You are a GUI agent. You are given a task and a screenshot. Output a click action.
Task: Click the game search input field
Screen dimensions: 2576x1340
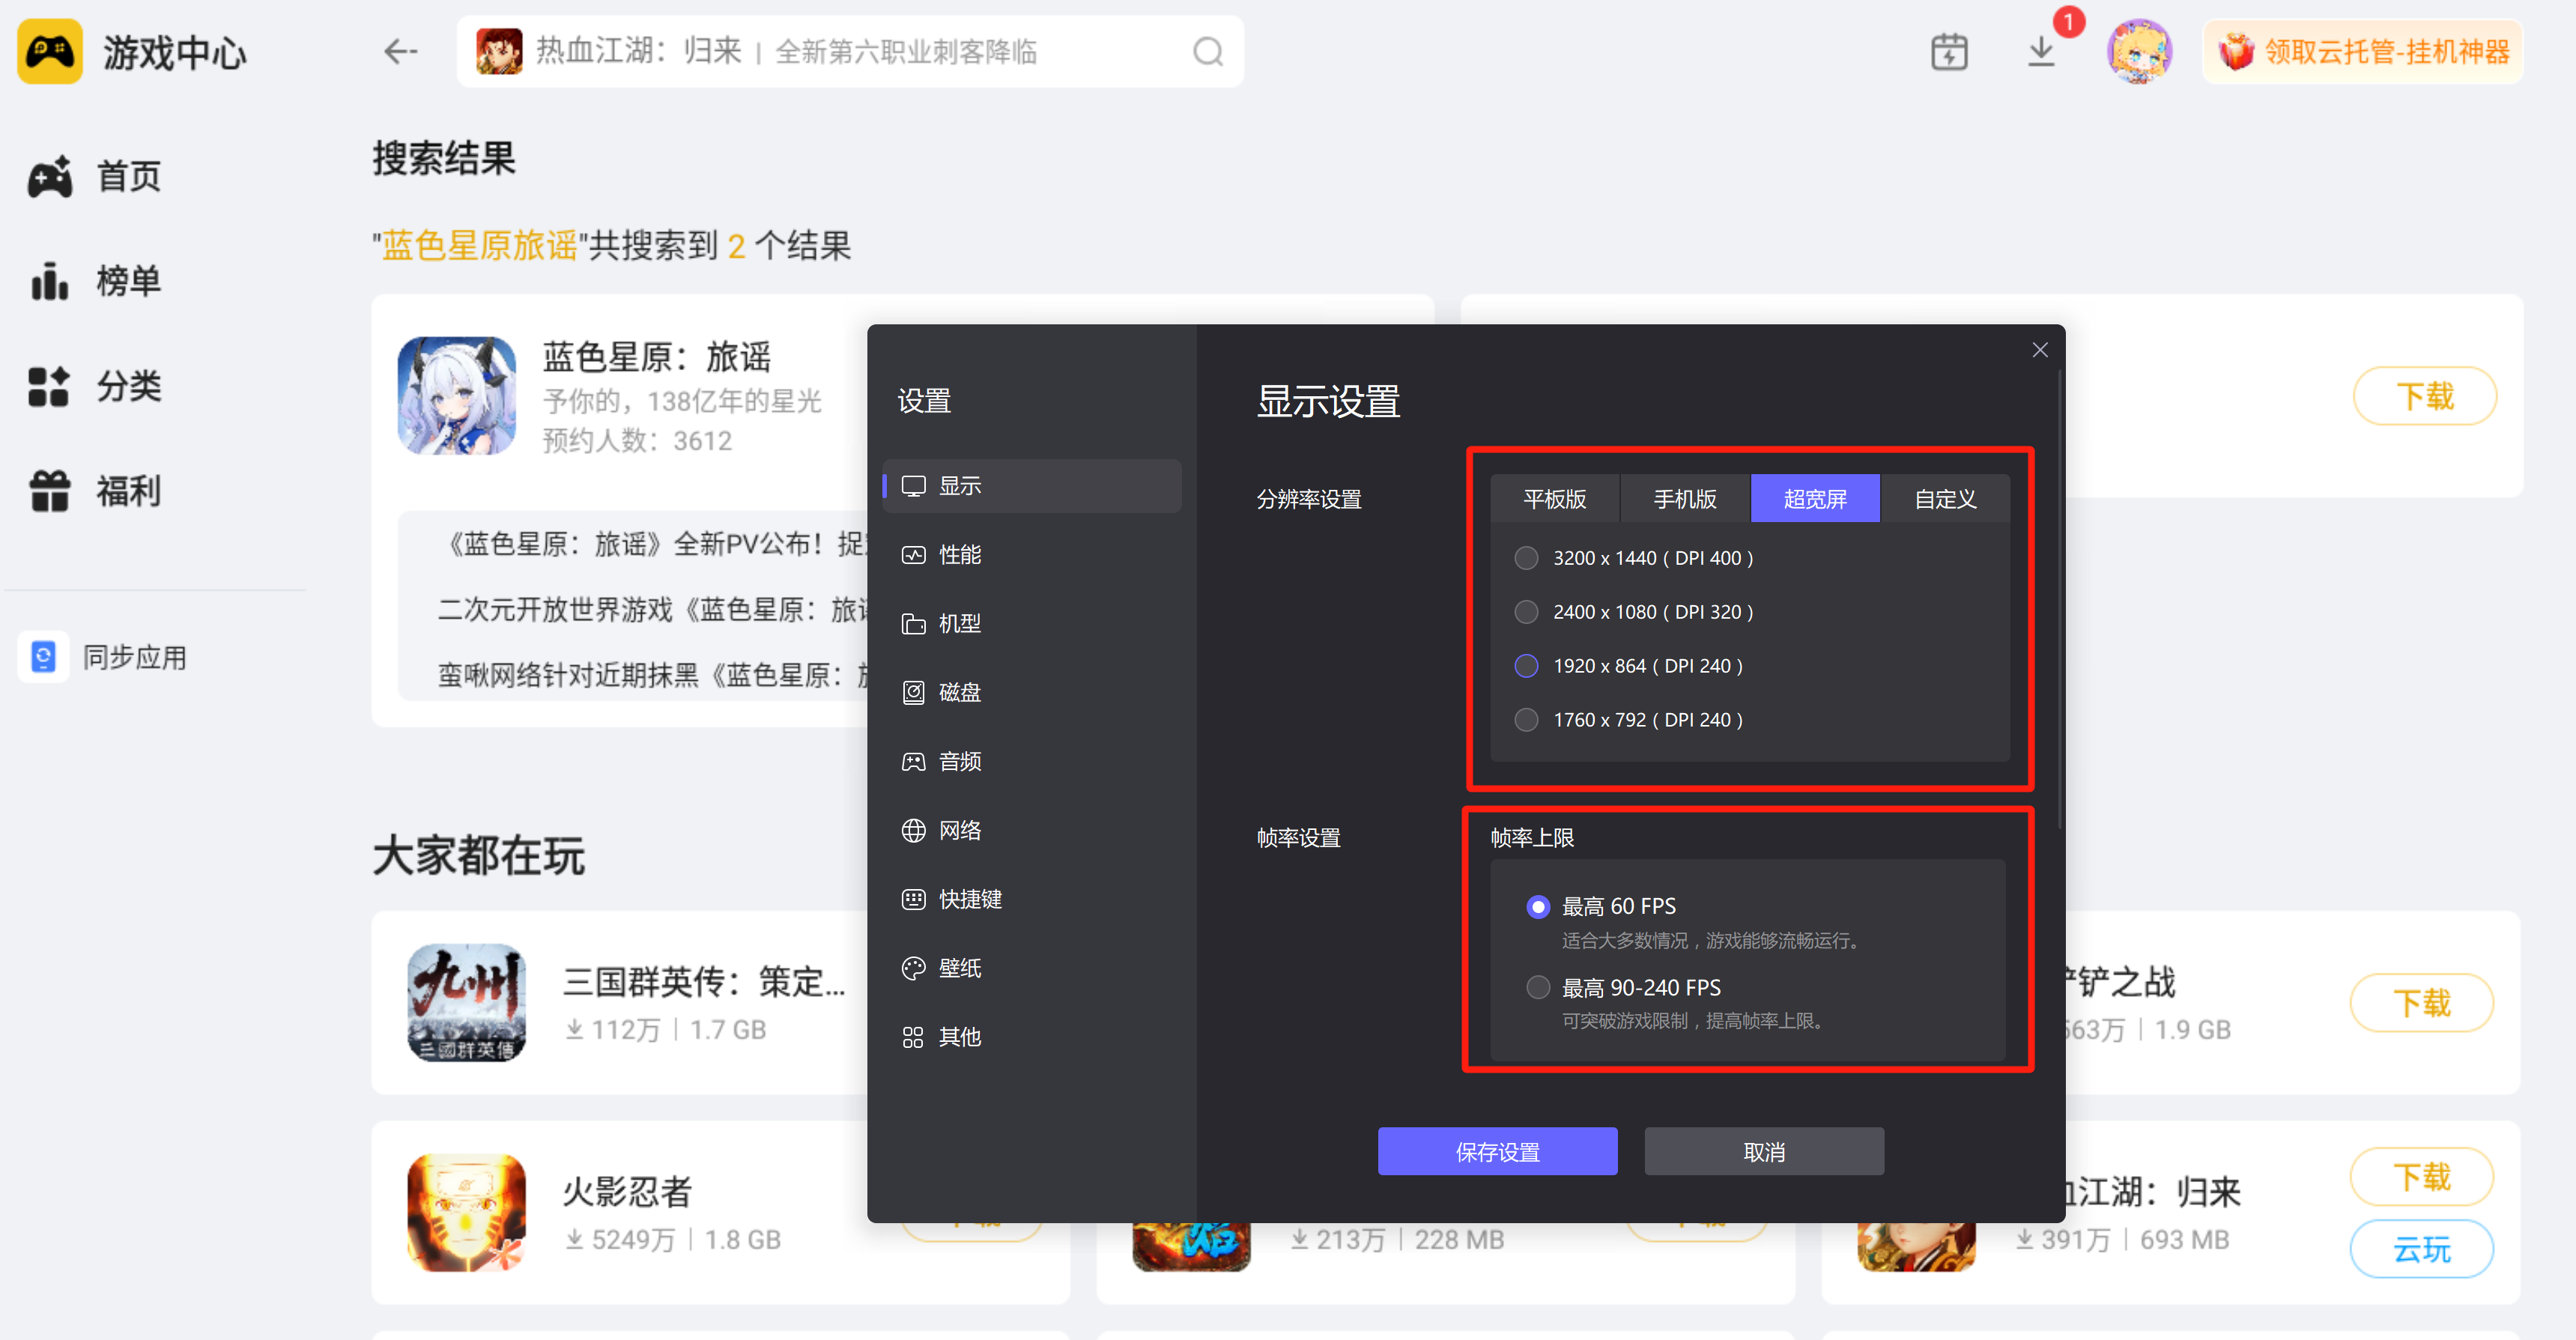point(850,51)
